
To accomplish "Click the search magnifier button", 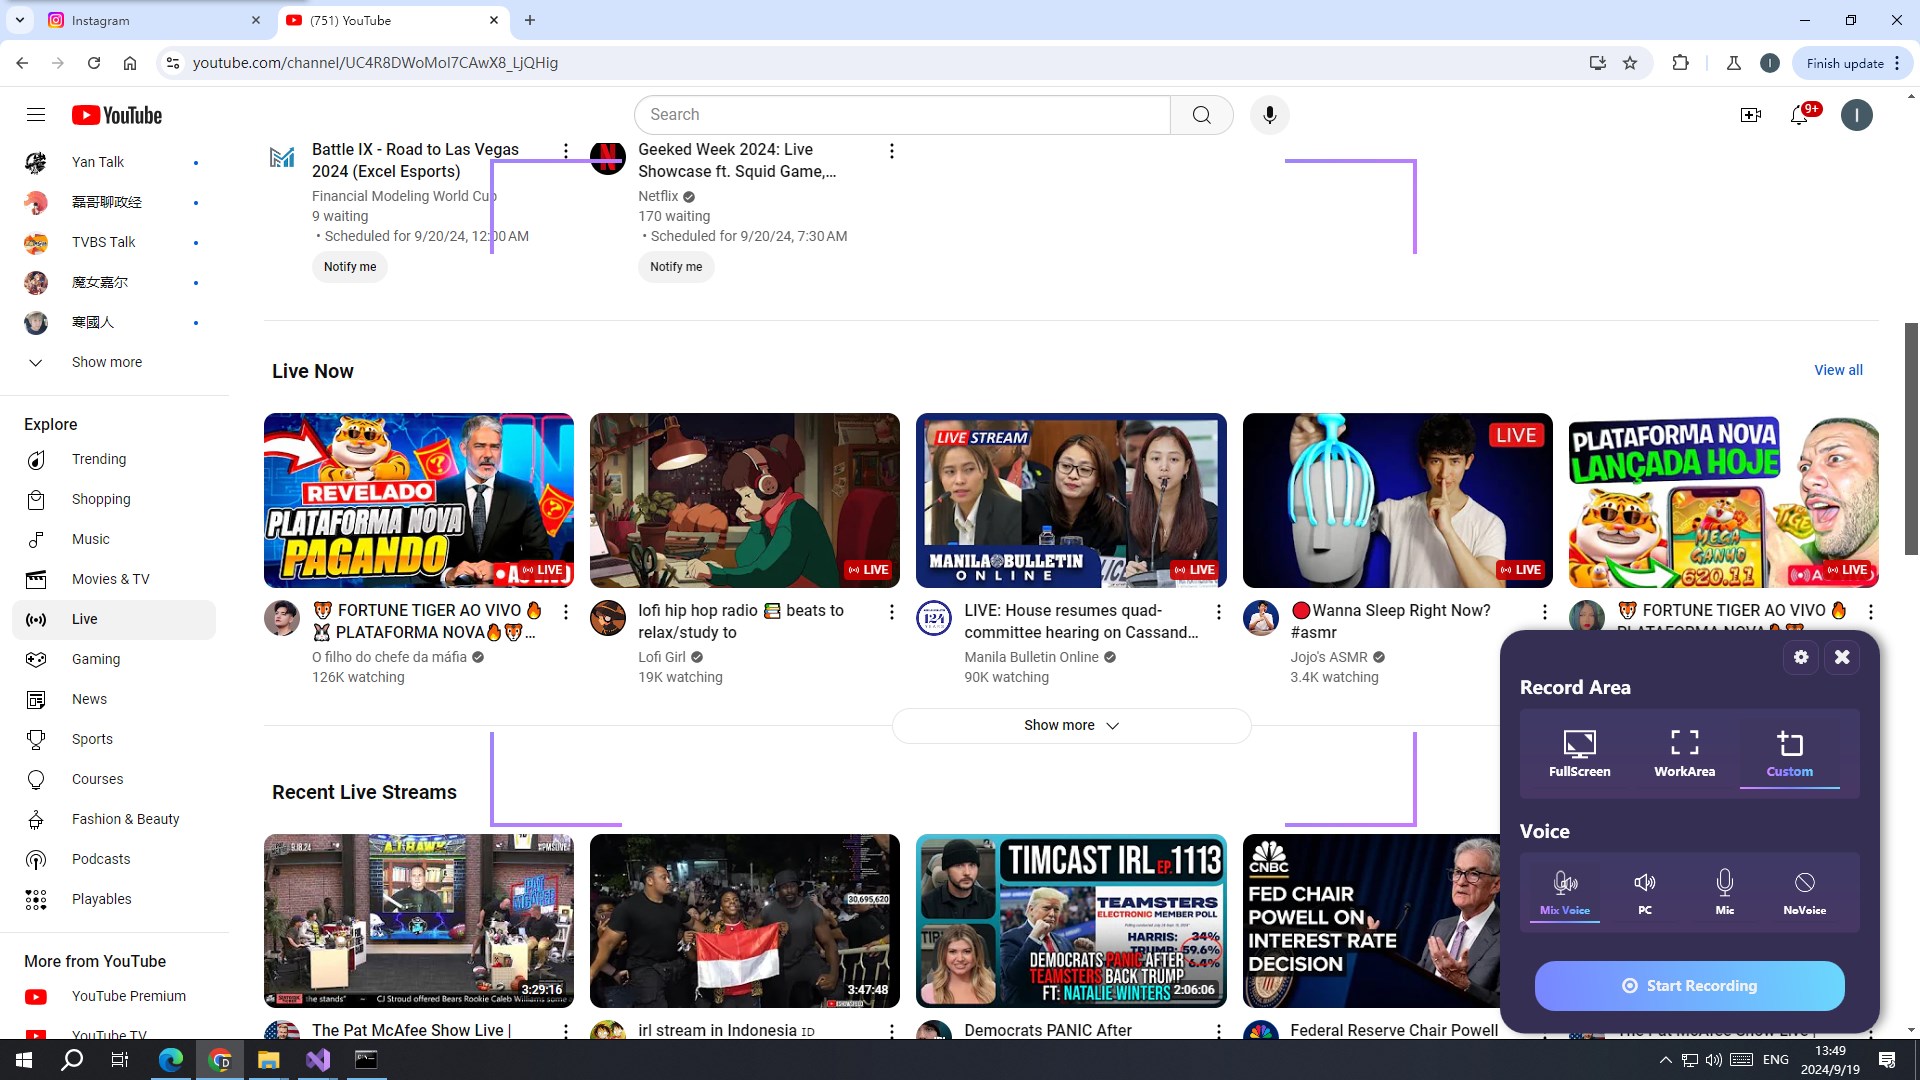I will [x=1201, y=115].
